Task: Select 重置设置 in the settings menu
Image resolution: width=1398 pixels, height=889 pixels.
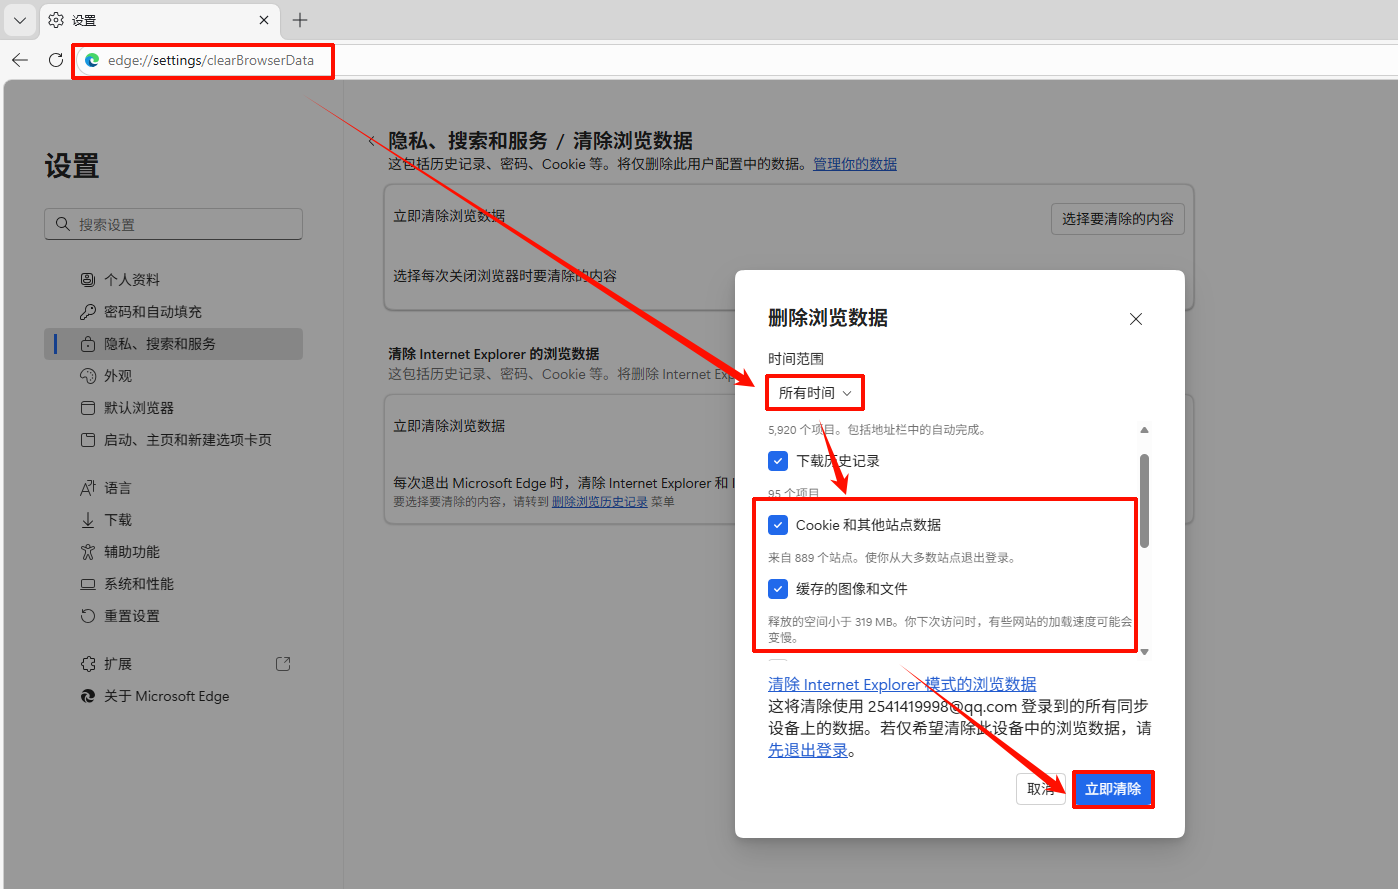Action: coord(115,615)
